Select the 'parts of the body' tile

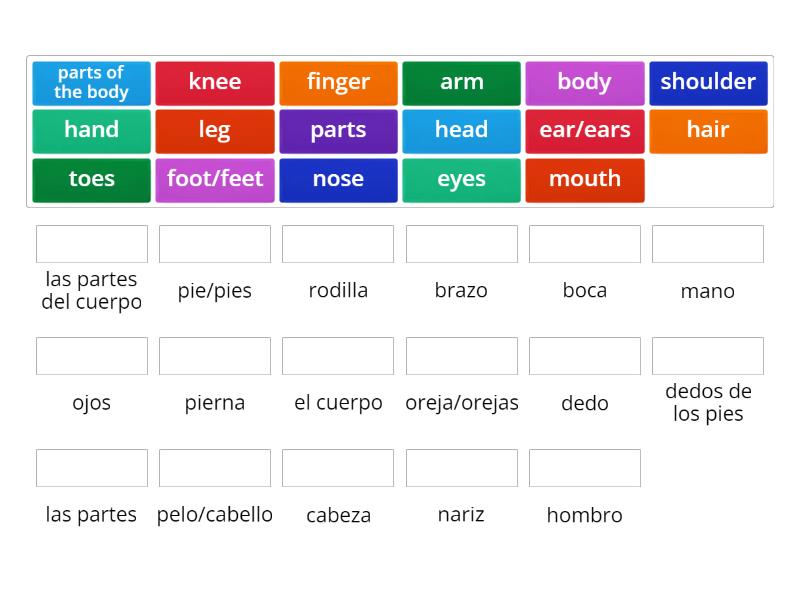tap(91, 83)
